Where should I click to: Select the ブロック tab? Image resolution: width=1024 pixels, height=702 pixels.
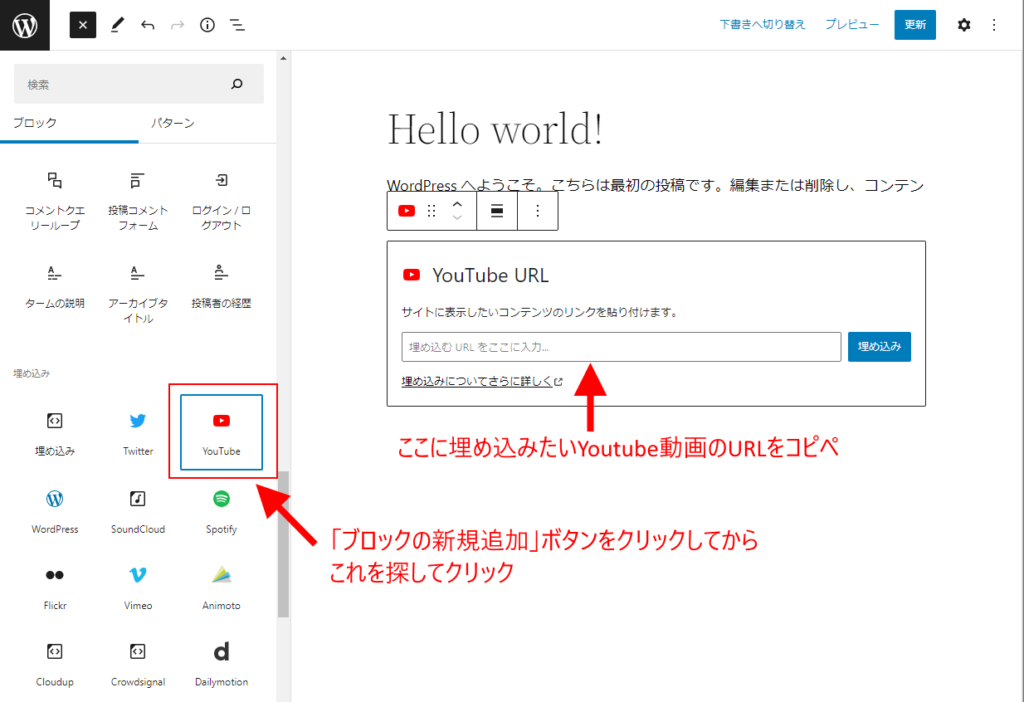click(x=35, y=123)
